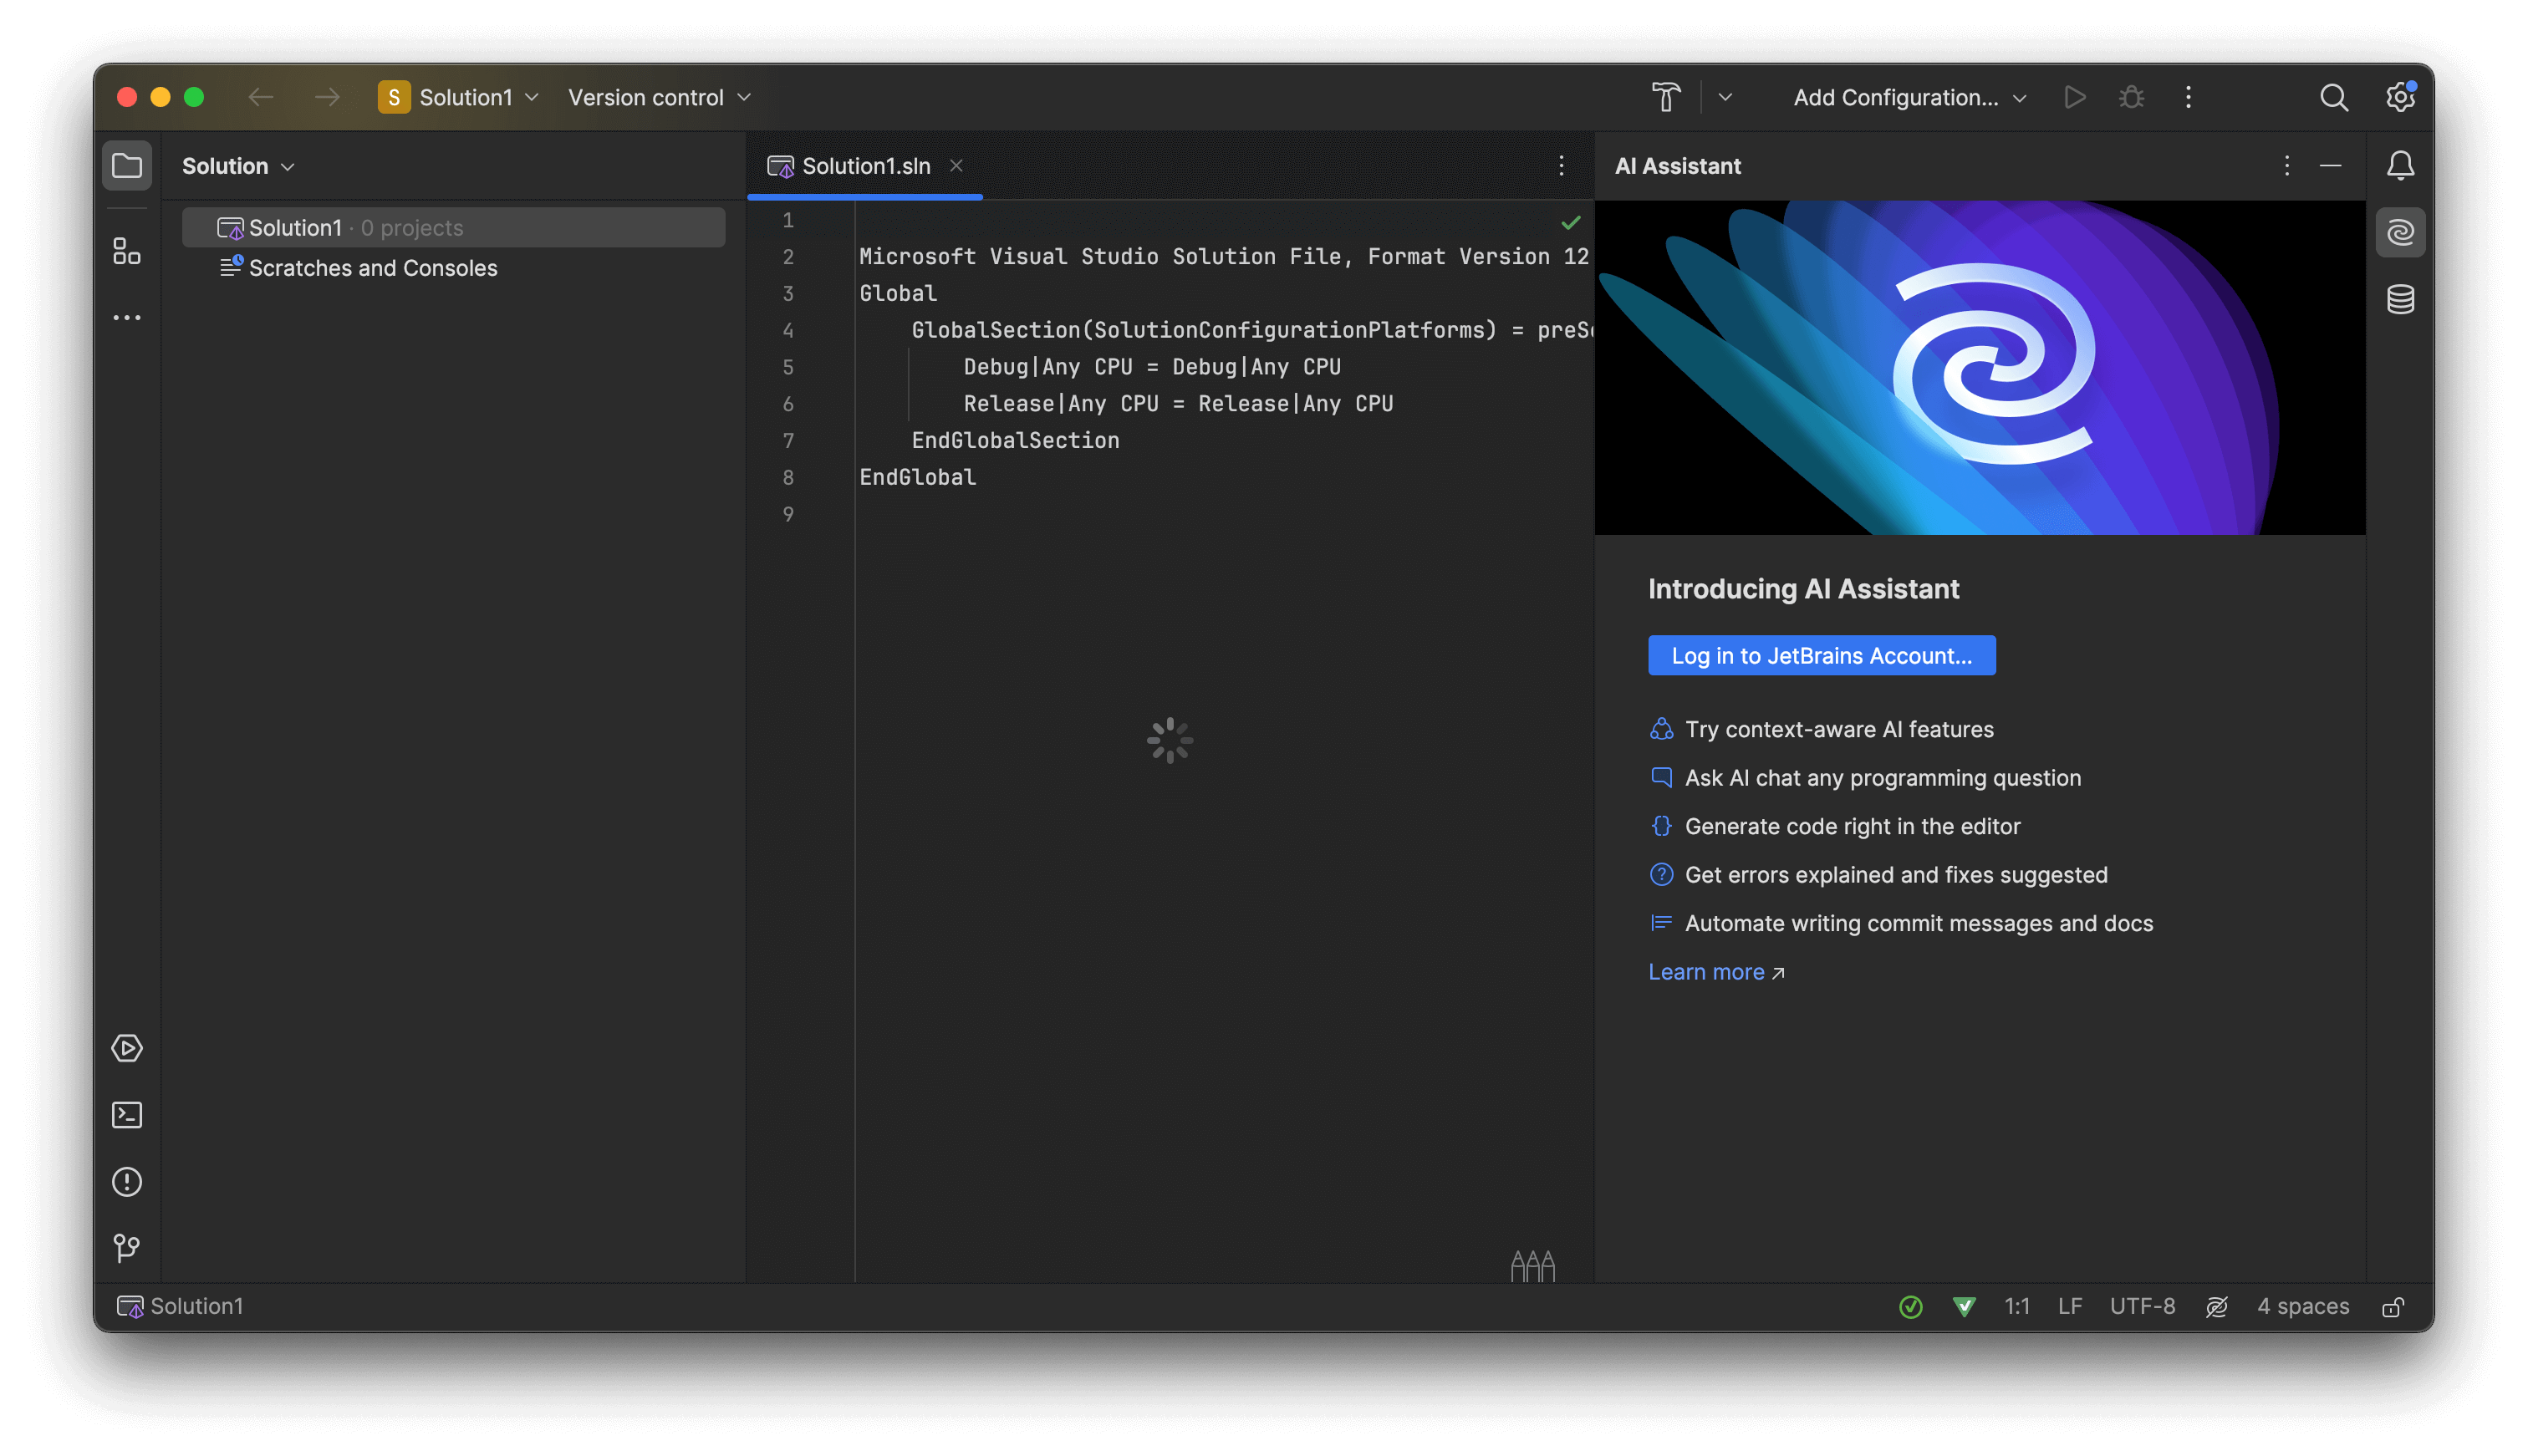
Task: Click Log in to JetBrains Account button
Action: (x=1821, y=655)
